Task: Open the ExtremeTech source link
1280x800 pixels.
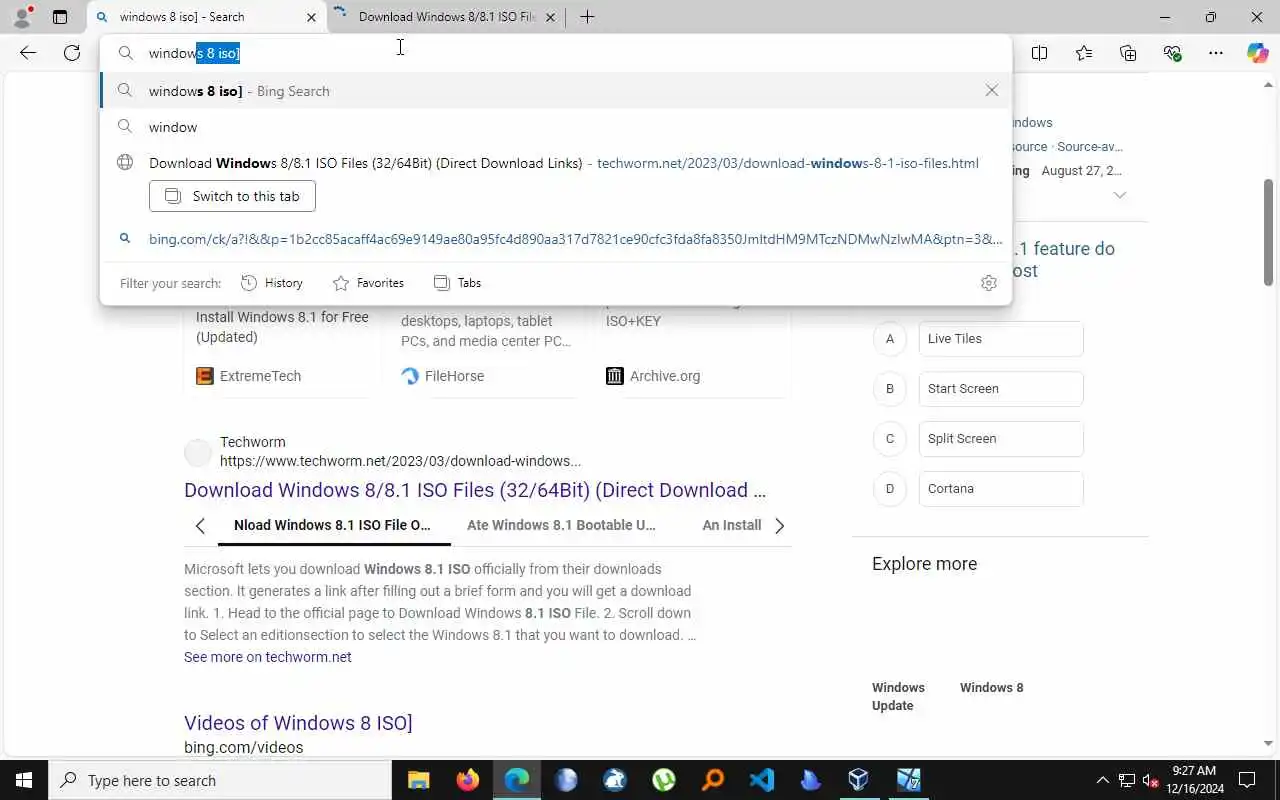Action: (248, 376)
